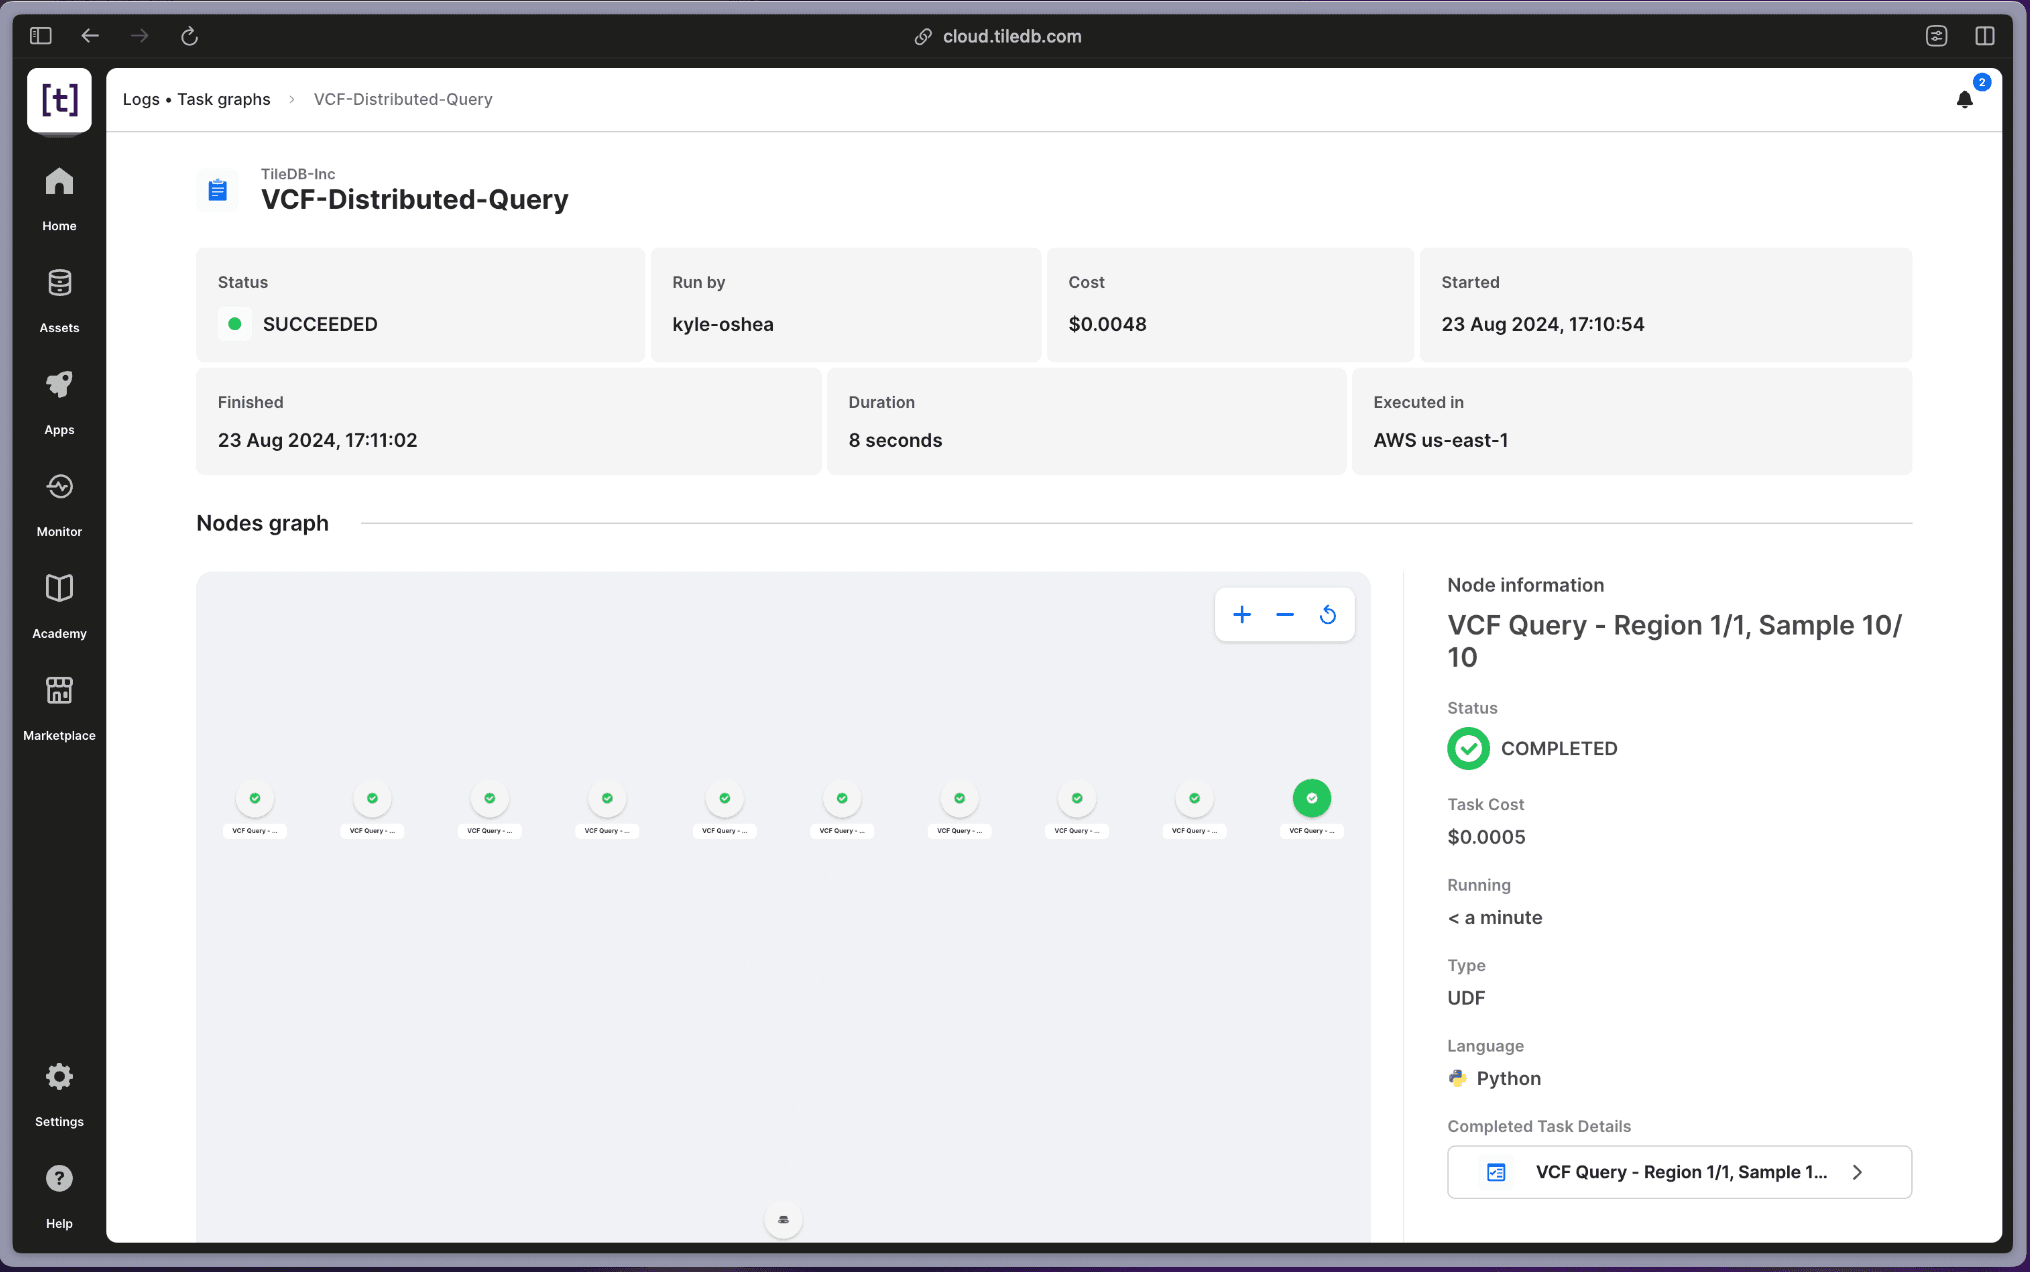Select the highlighted tenth VCF Query node
This screenshot has width=2030, height=1272.
click(1311, 799)
